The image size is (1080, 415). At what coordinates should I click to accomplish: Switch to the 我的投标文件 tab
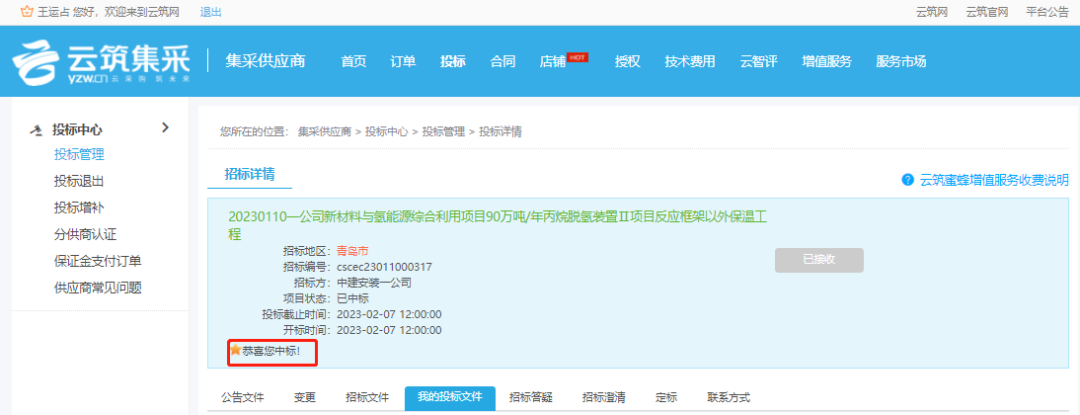[449, 397]
